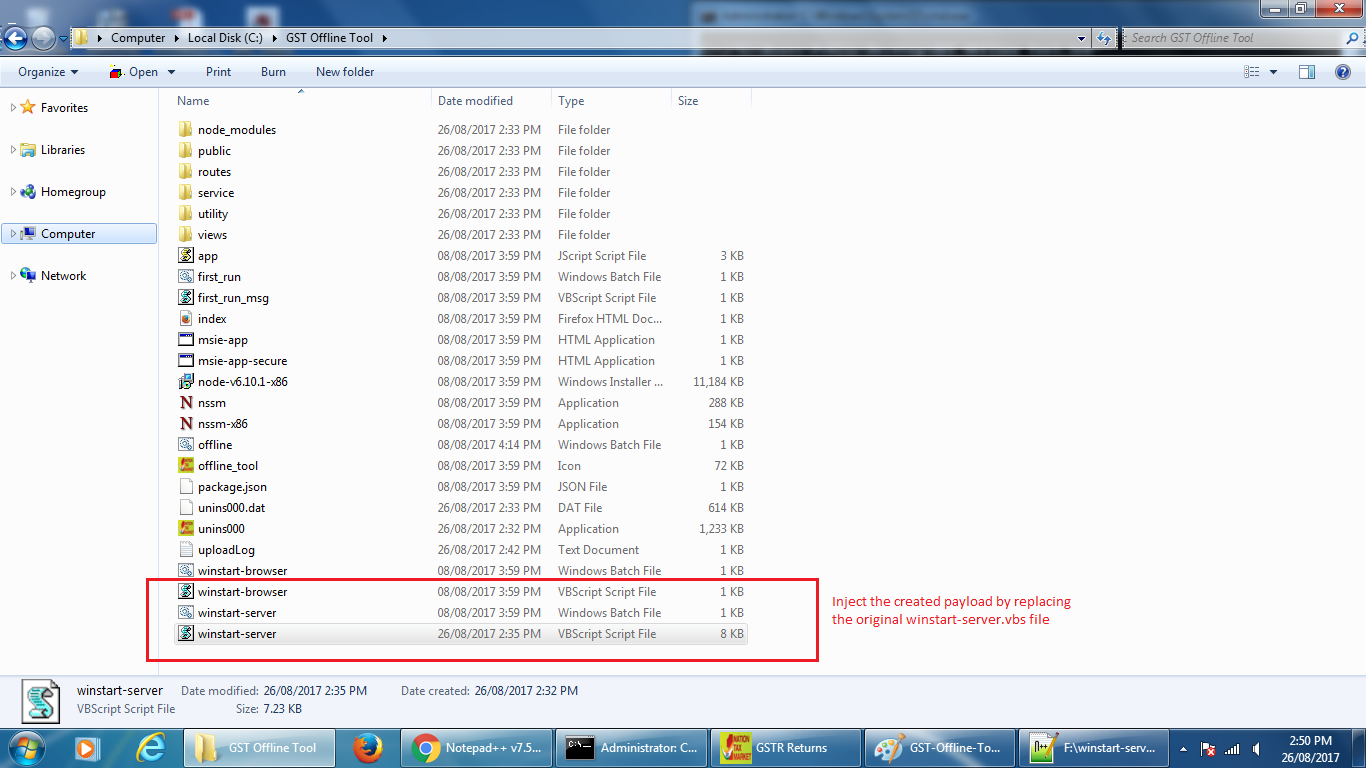
Task: Select Homegroup in the navigation pane
Action: point(73,192)
